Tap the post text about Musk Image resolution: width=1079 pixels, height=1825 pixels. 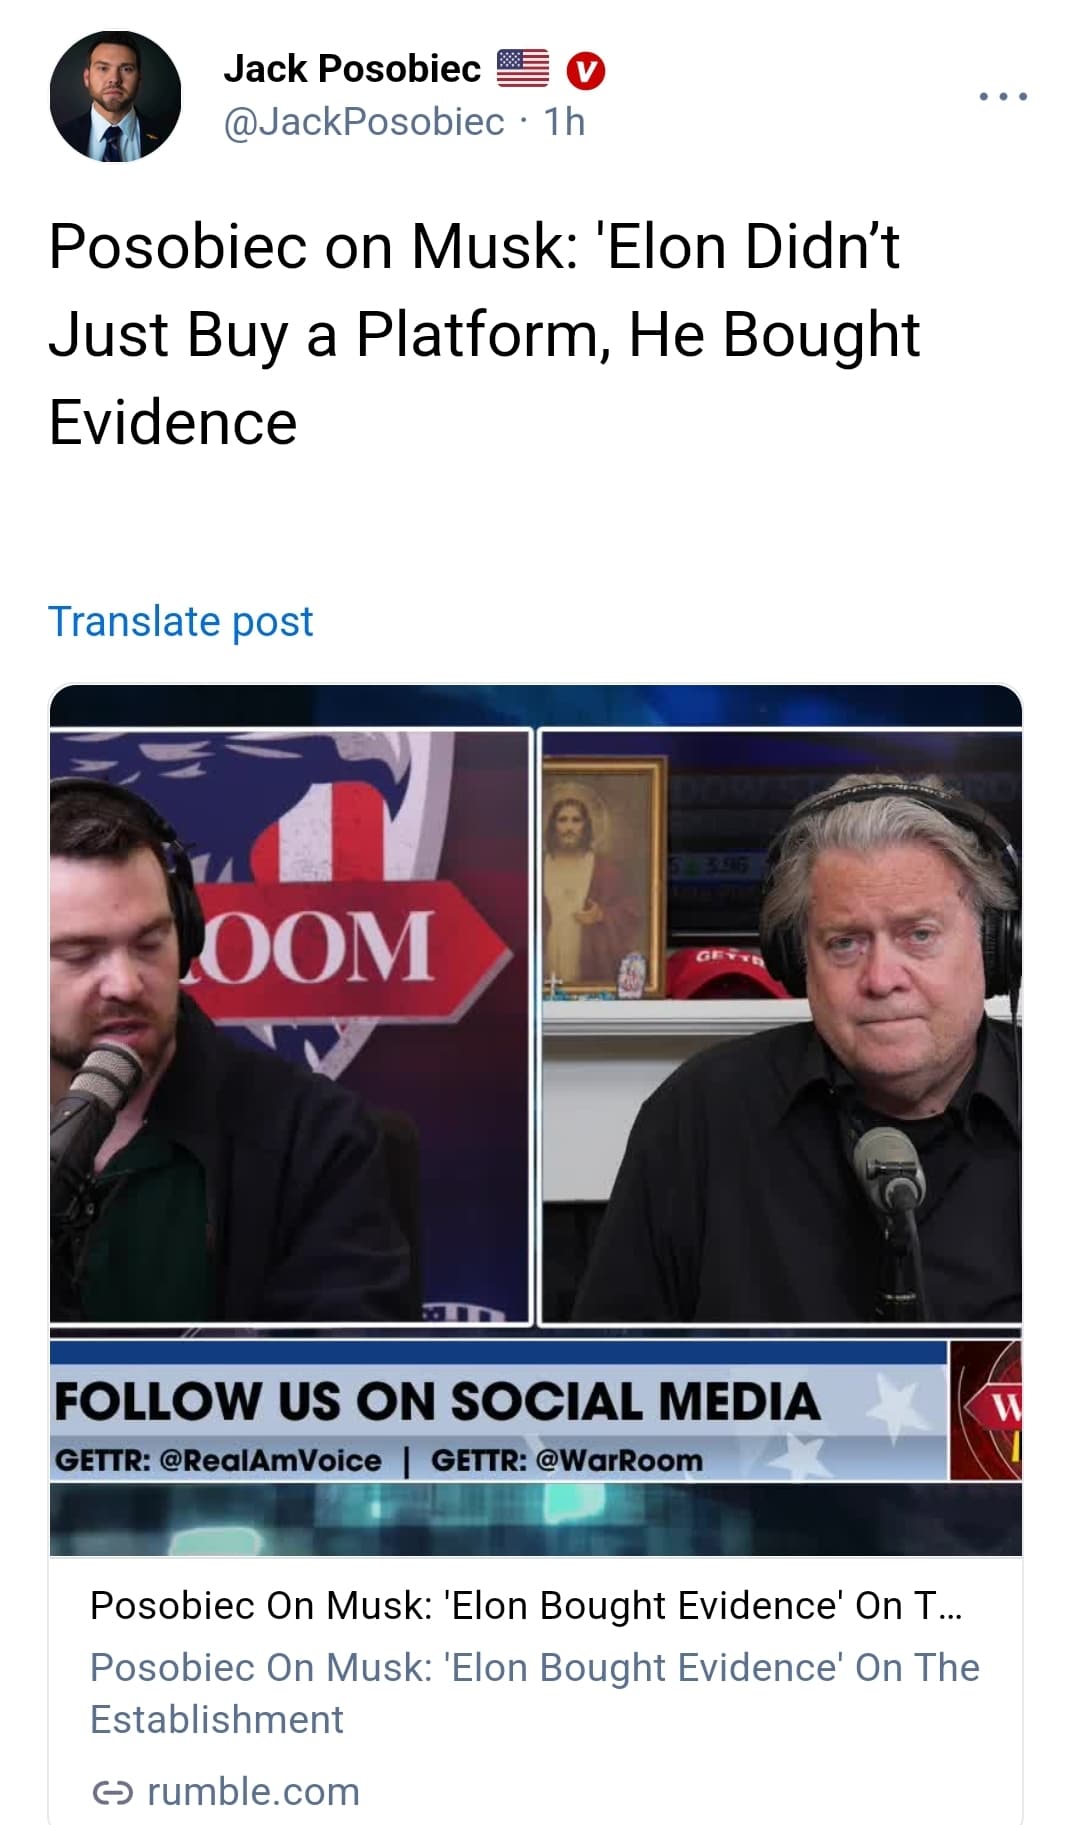click(484, 334)
